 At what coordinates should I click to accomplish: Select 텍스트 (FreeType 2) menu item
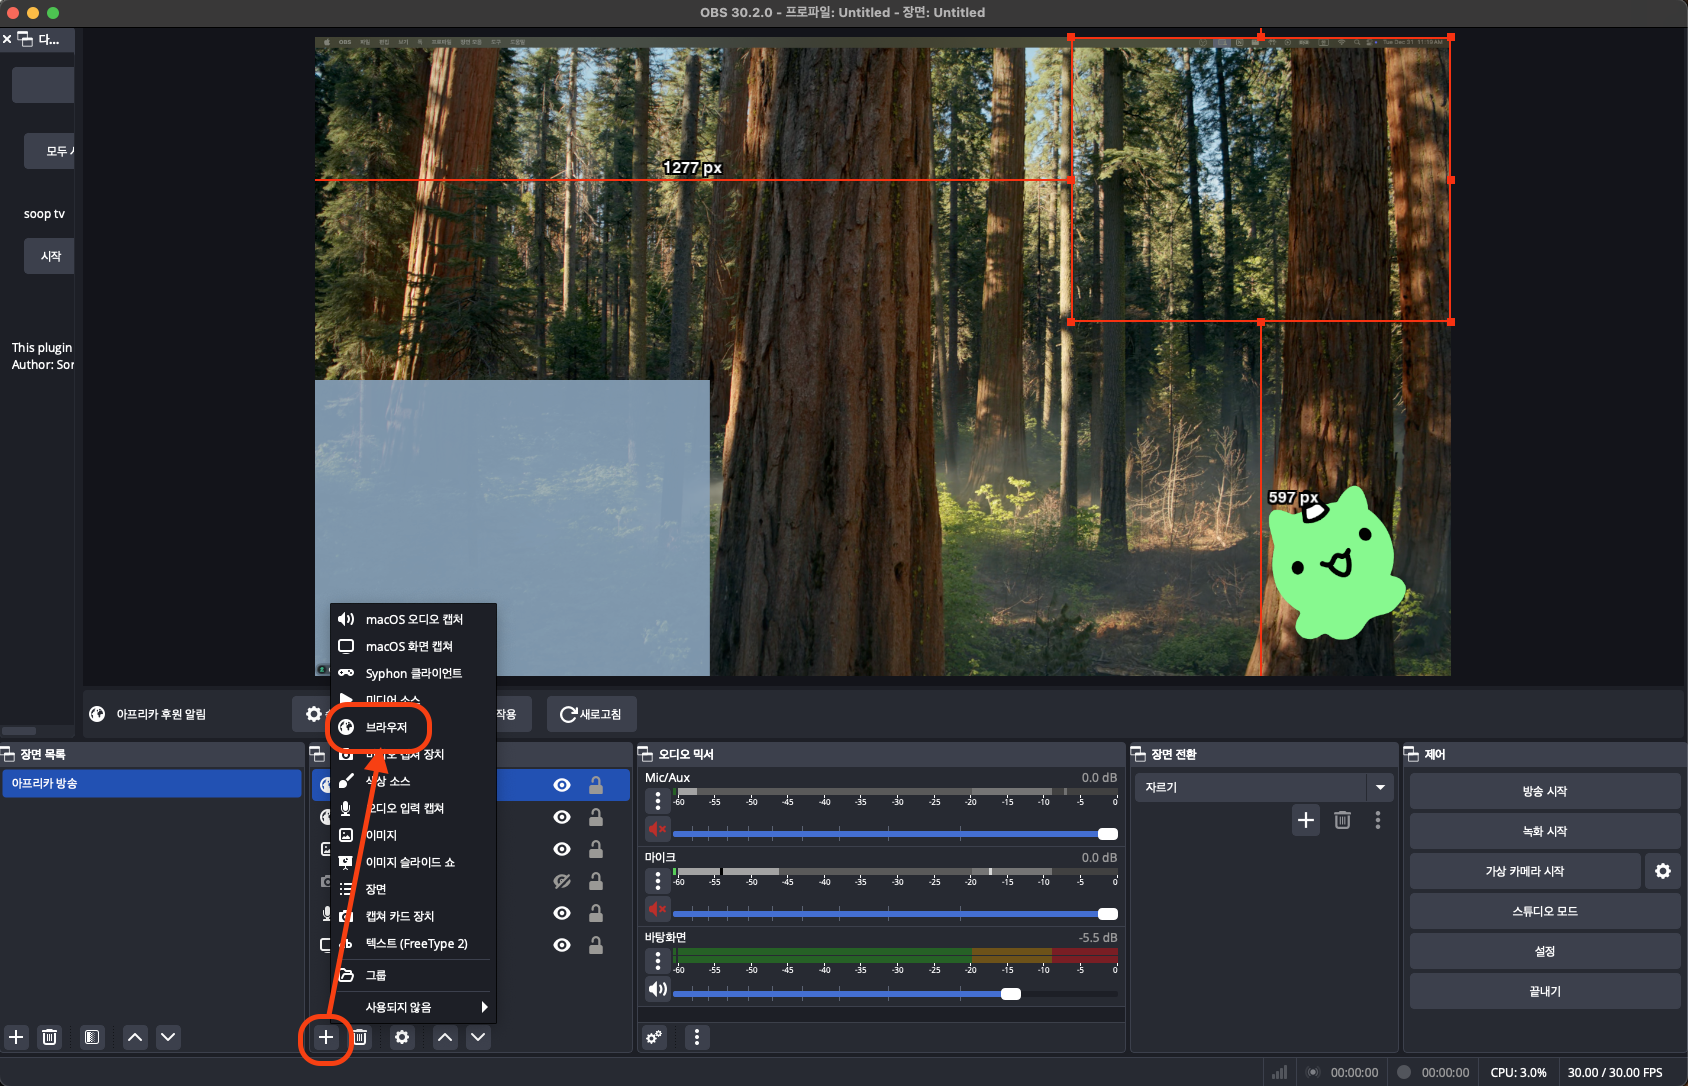coord(414,943)
